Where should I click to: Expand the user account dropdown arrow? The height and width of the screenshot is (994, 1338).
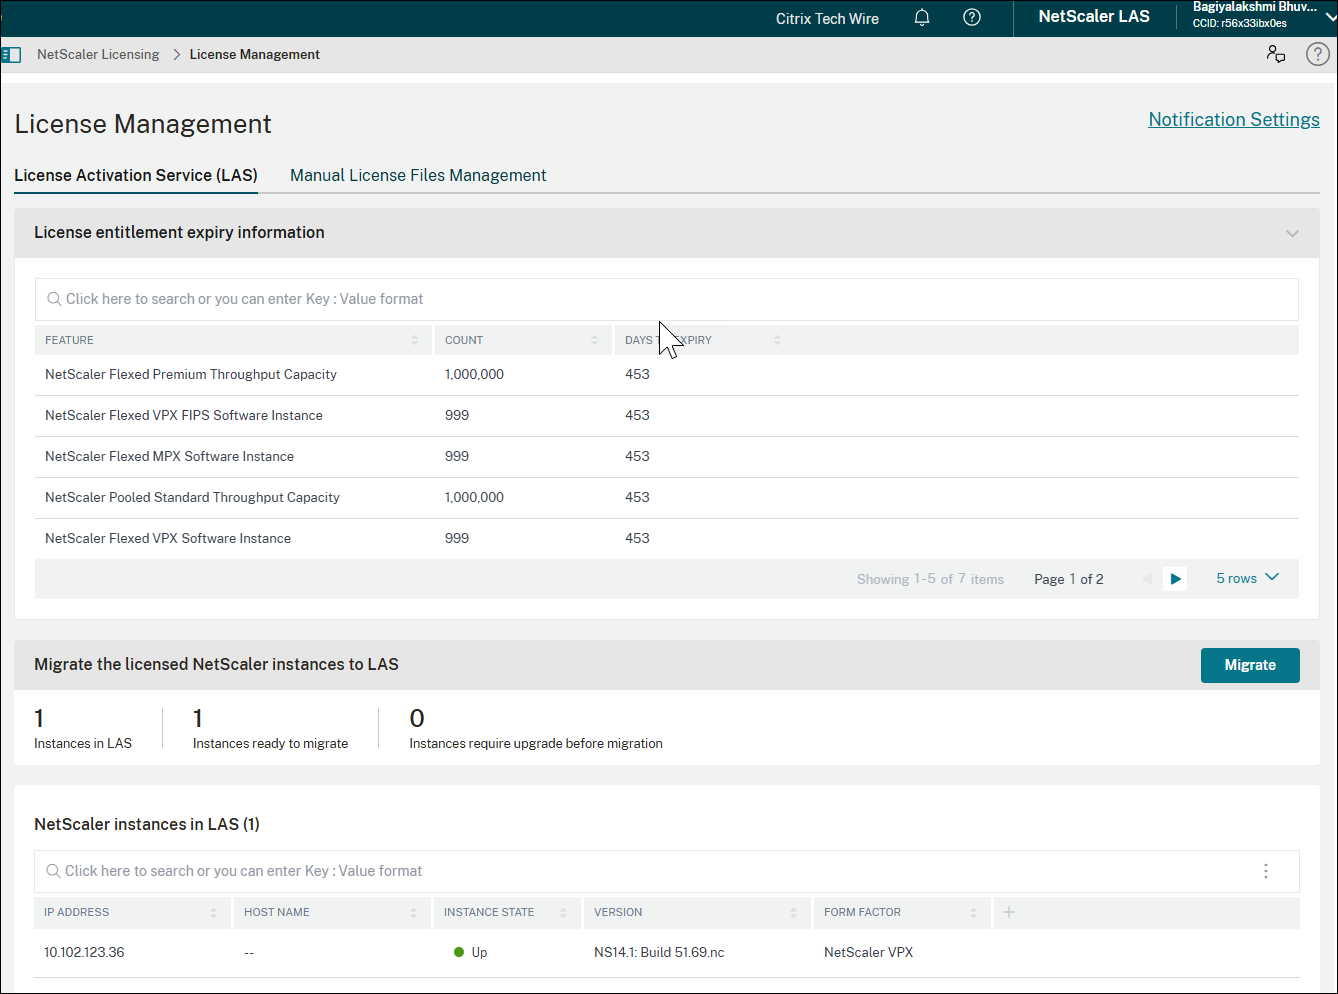[x=1329, y=16]
